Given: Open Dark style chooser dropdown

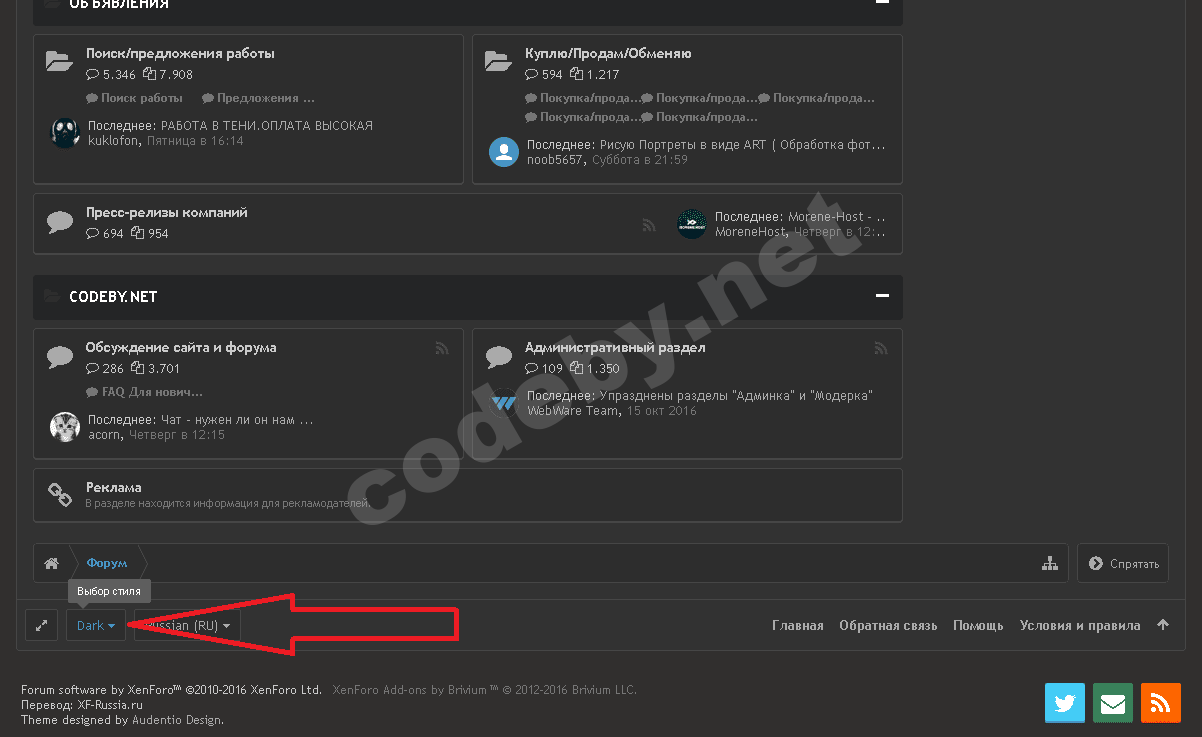Looking at the screenshot, I should click(x=96, y=625).
